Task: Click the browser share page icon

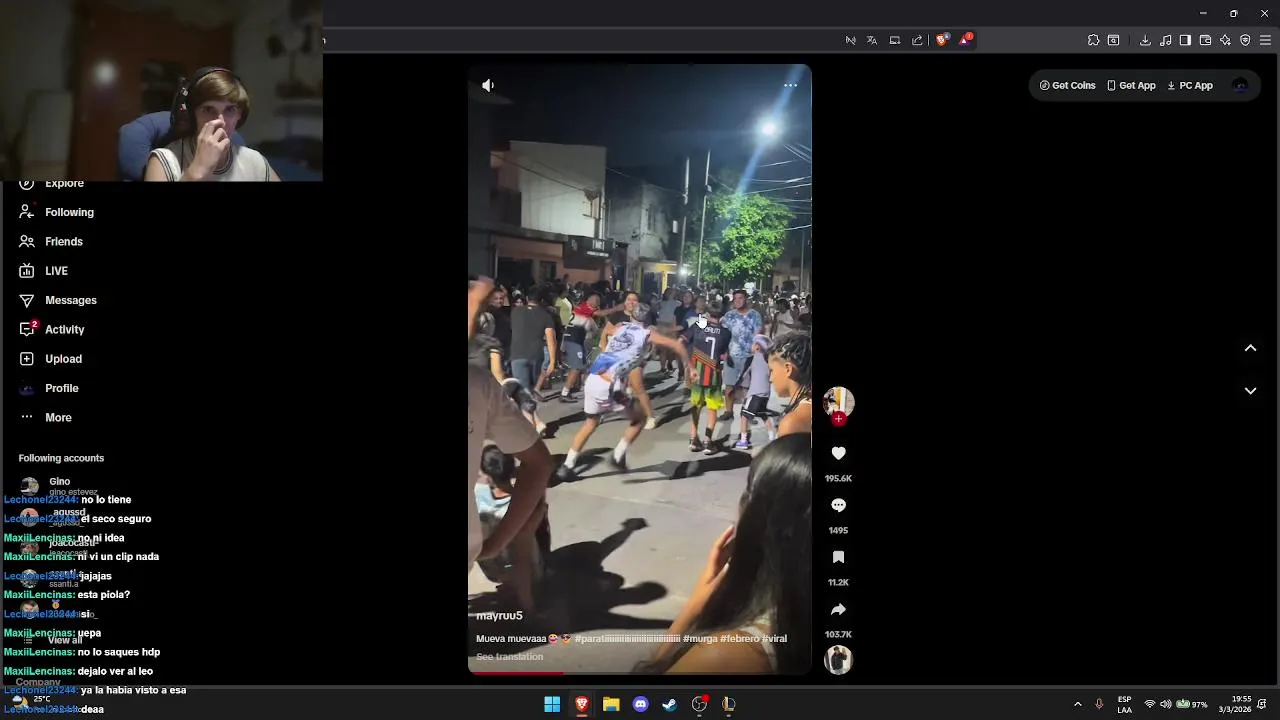Action: pos(917,40)
